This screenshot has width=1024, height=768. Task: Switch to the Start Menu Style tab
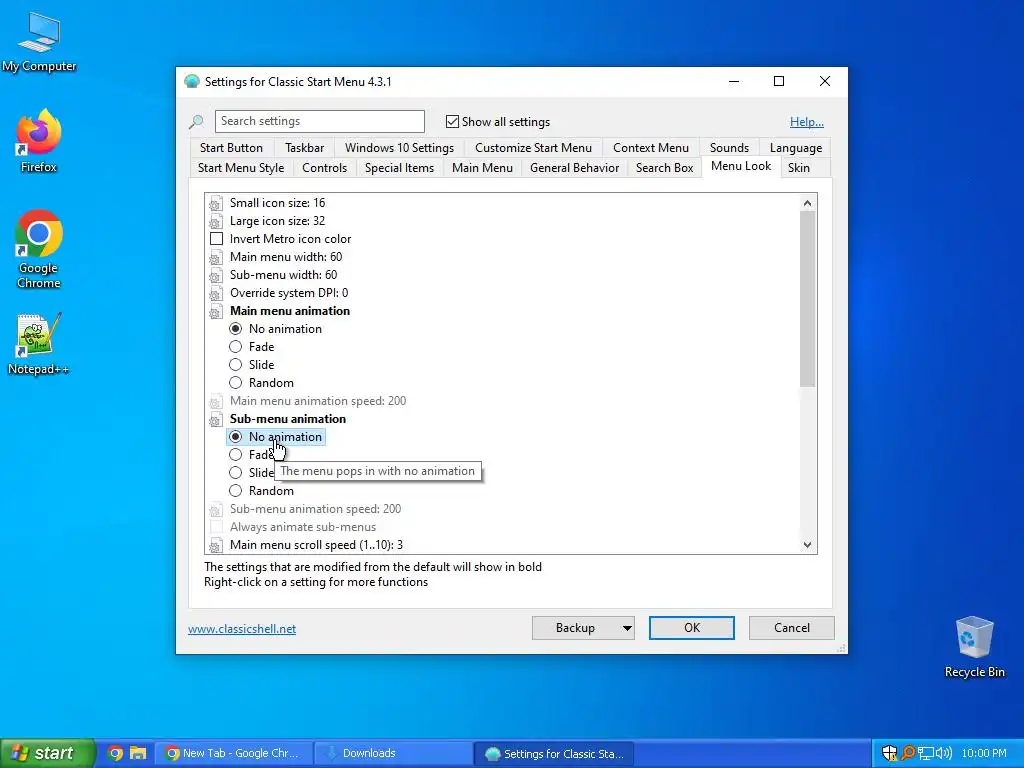(x=241, y=168)
